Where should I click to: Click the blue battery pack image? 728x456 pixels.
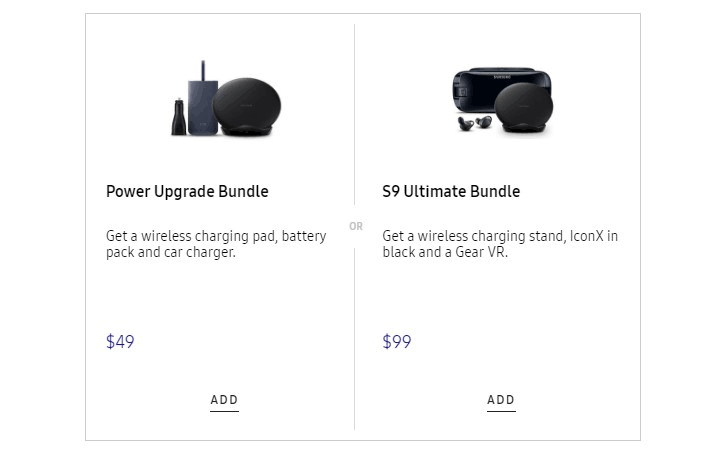click(200, 105)
